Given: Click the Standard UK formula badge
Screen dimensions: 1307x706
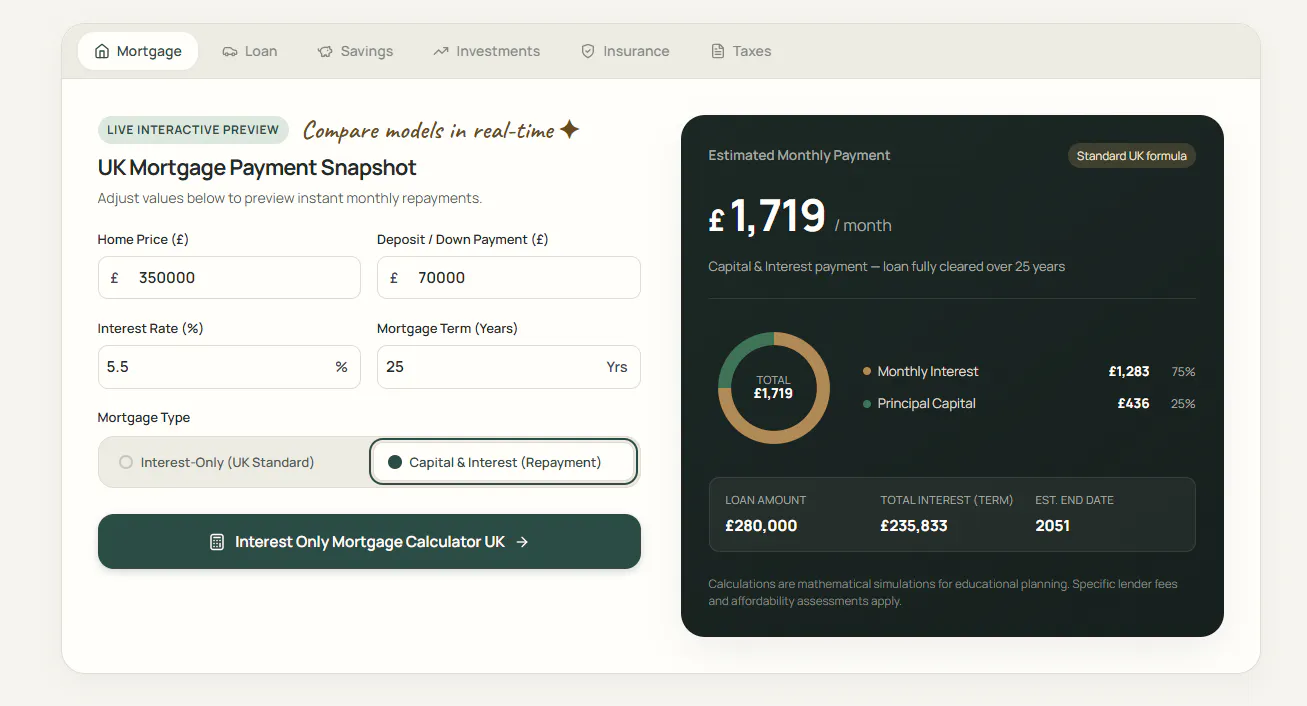Looking at the screenshot, I should click(x=1132, y=156).
